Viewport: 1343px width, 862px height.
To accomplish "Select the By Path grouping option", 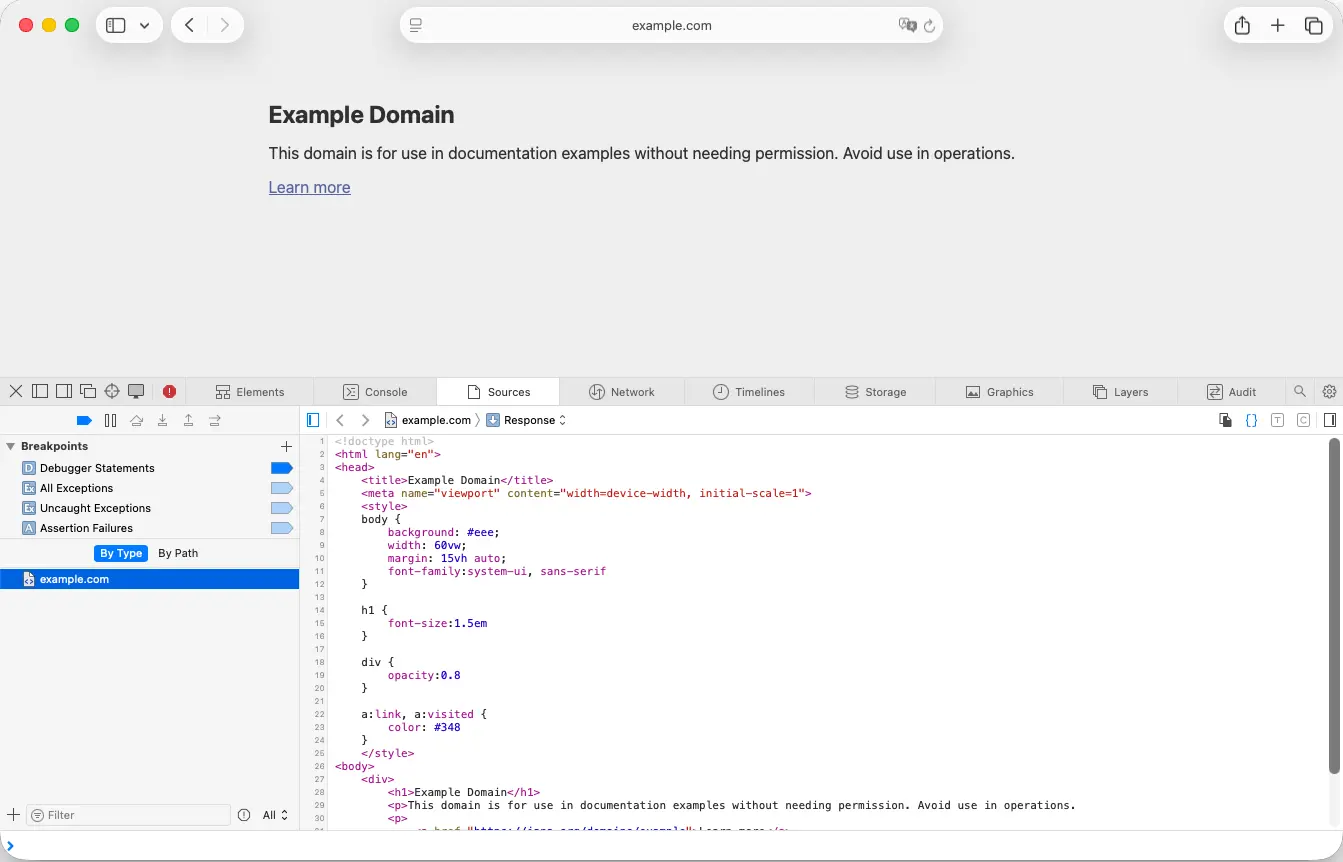I will (x=178, y=553).
